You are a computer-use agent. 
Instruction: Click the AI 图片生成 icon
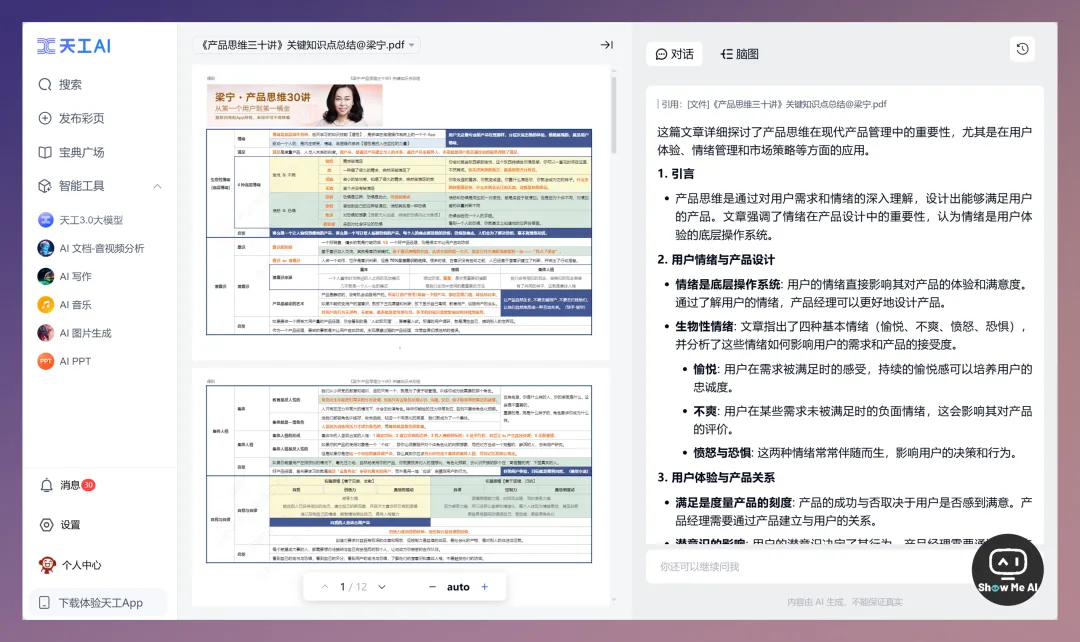pos(45,333)
